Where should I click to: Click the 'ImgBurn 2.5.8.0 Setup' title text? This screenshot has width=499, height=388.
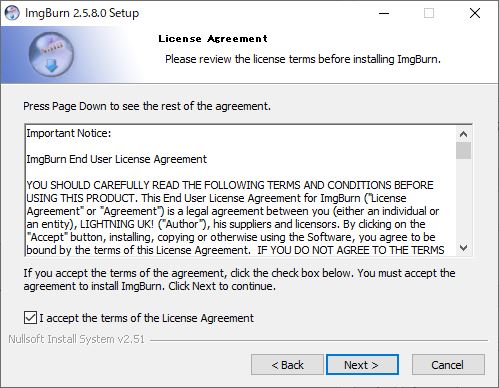click(82, 13)
